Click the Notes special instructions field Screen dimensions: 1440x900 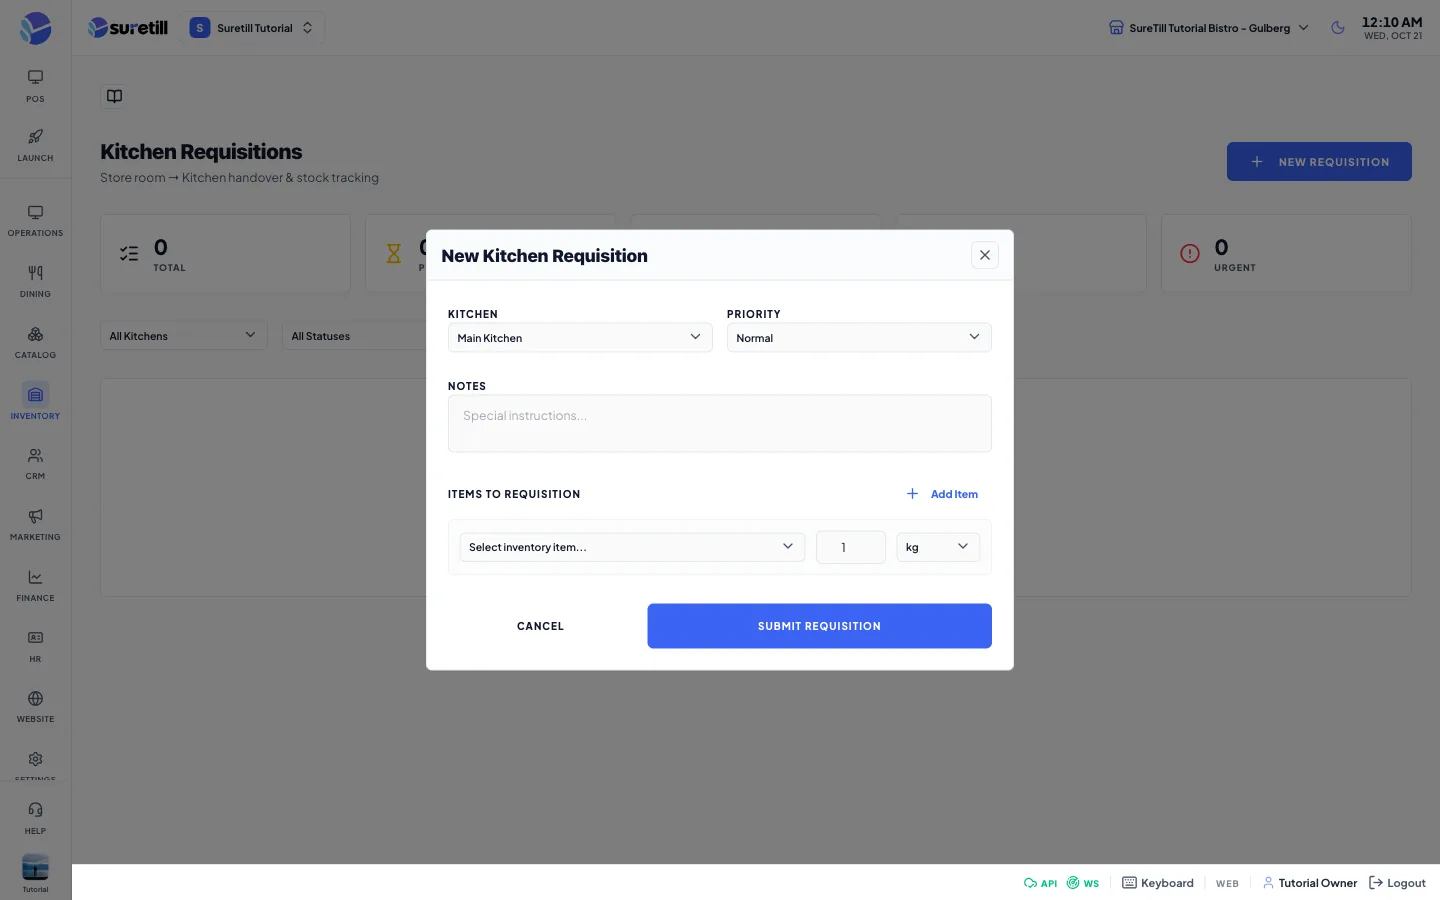pyautogui.click(x=720, y=423)
